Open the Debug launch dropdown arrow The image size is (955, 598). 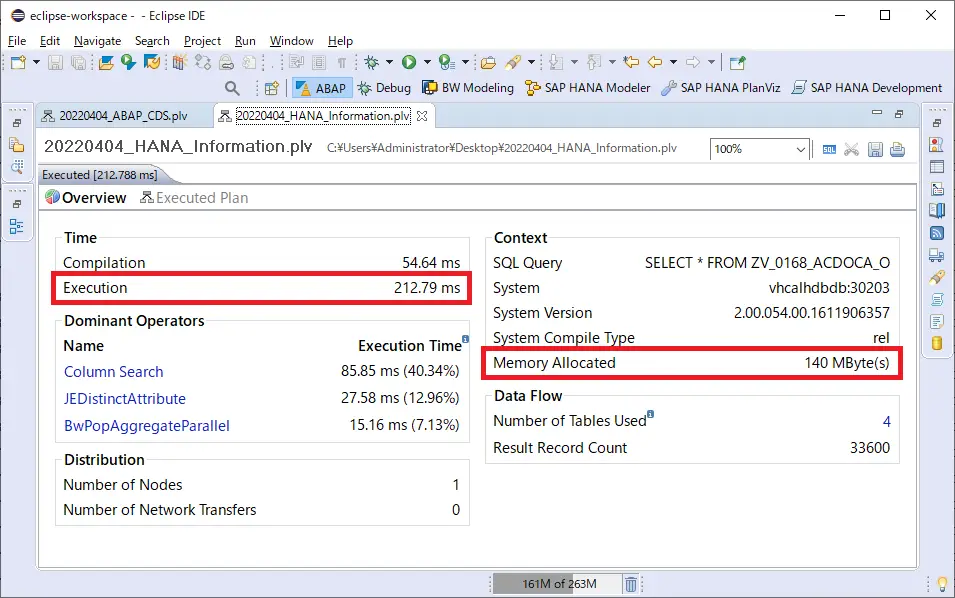coord(389,62)
